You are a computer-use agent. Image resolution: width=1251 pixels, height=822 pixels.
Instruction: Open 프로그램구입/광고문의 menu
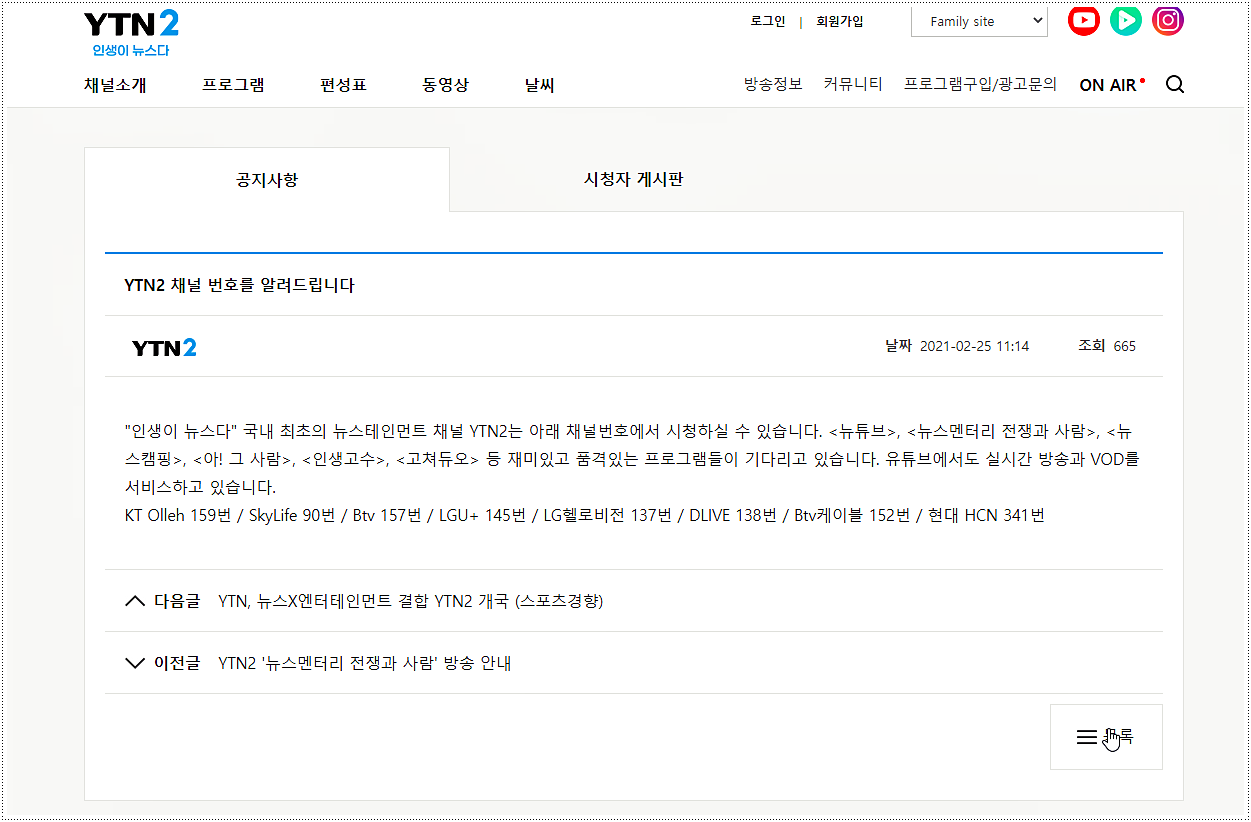coord(980,84)
